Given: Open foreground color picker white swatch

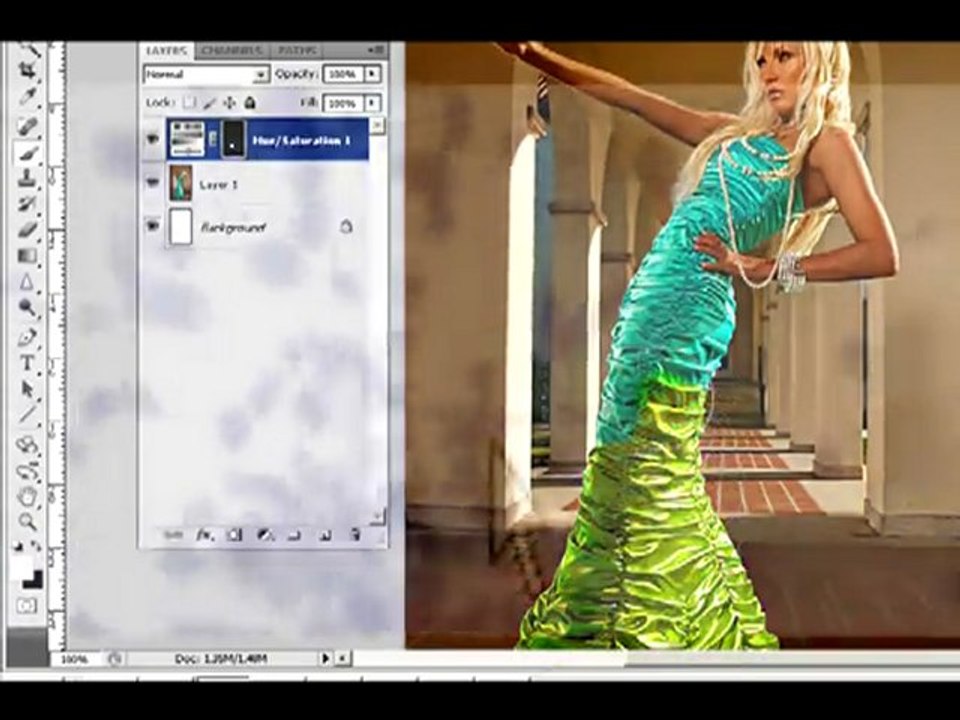Looking at the screenshot, I should tap(20, 567).
